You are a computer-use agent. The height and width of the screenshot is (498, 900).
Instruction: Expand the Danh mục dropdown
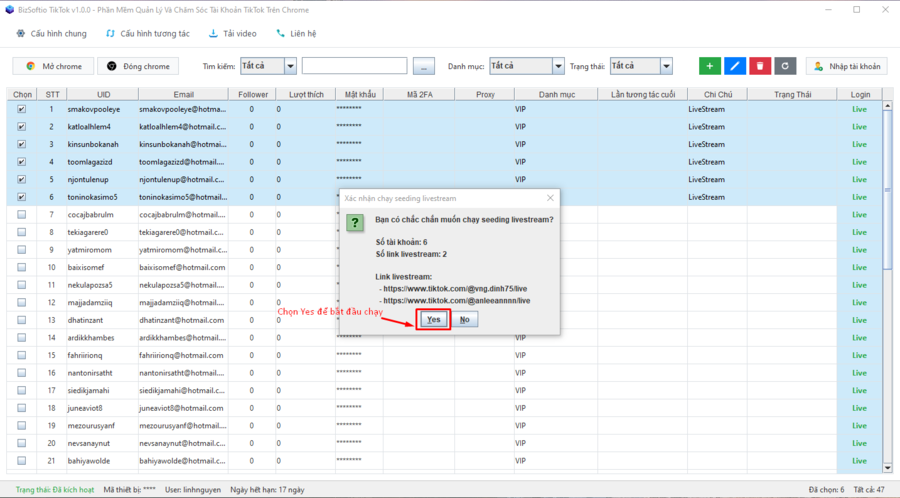558,66
